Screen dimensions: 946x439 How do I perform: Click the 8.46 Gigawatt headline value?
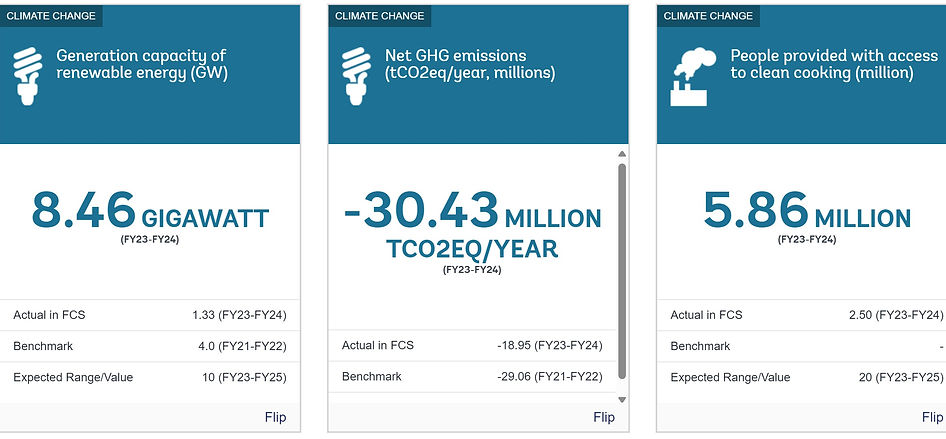(150, 212)
